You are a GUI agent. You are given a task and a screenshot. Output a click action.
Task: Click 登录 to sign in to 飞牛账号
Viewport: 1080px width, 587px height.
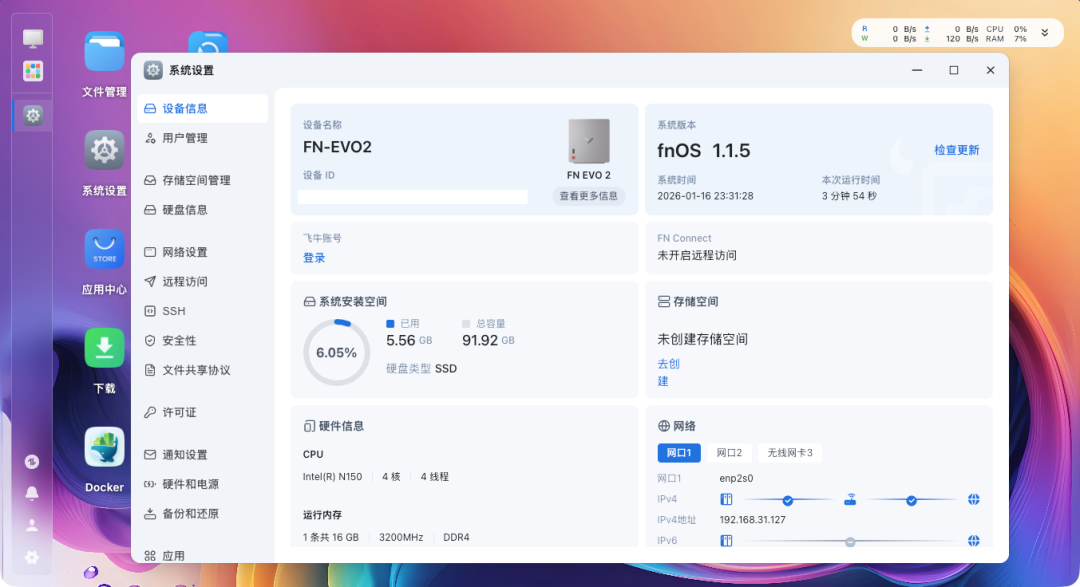tap(312, 258)
